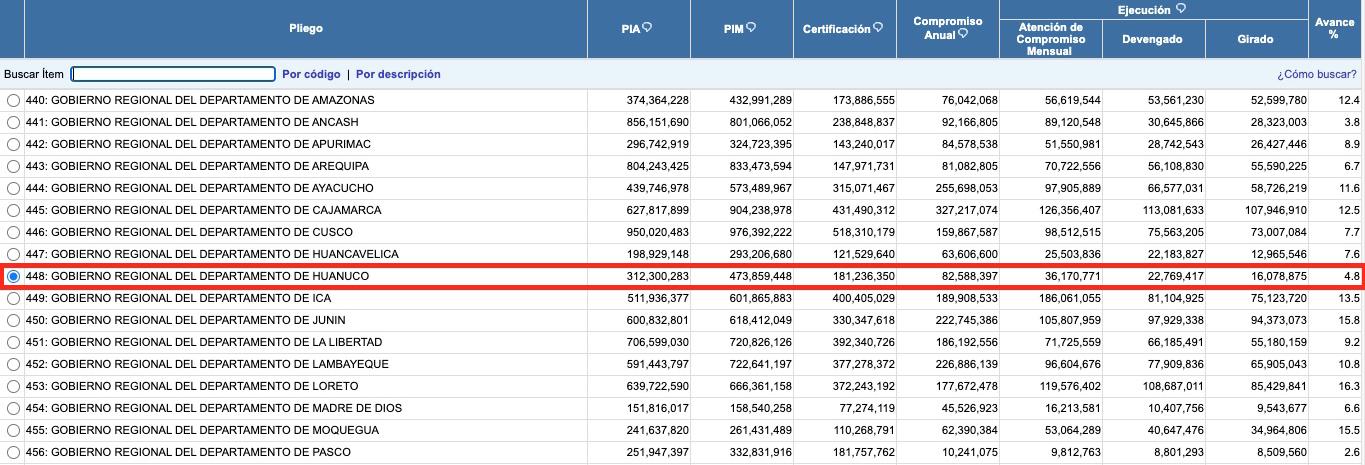Select the Amazonas regional government radio button
Viewport: 1365px width, 465px height.
13,101
